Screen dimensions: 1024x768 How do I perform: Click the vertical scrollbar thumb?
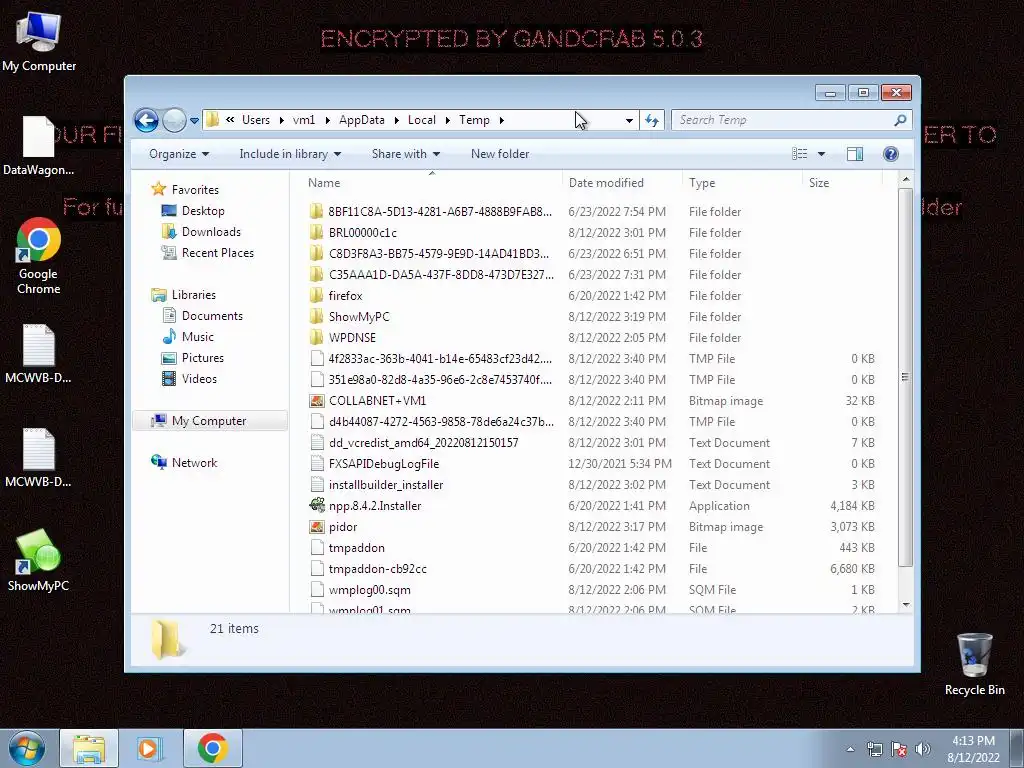click(906, 377)
